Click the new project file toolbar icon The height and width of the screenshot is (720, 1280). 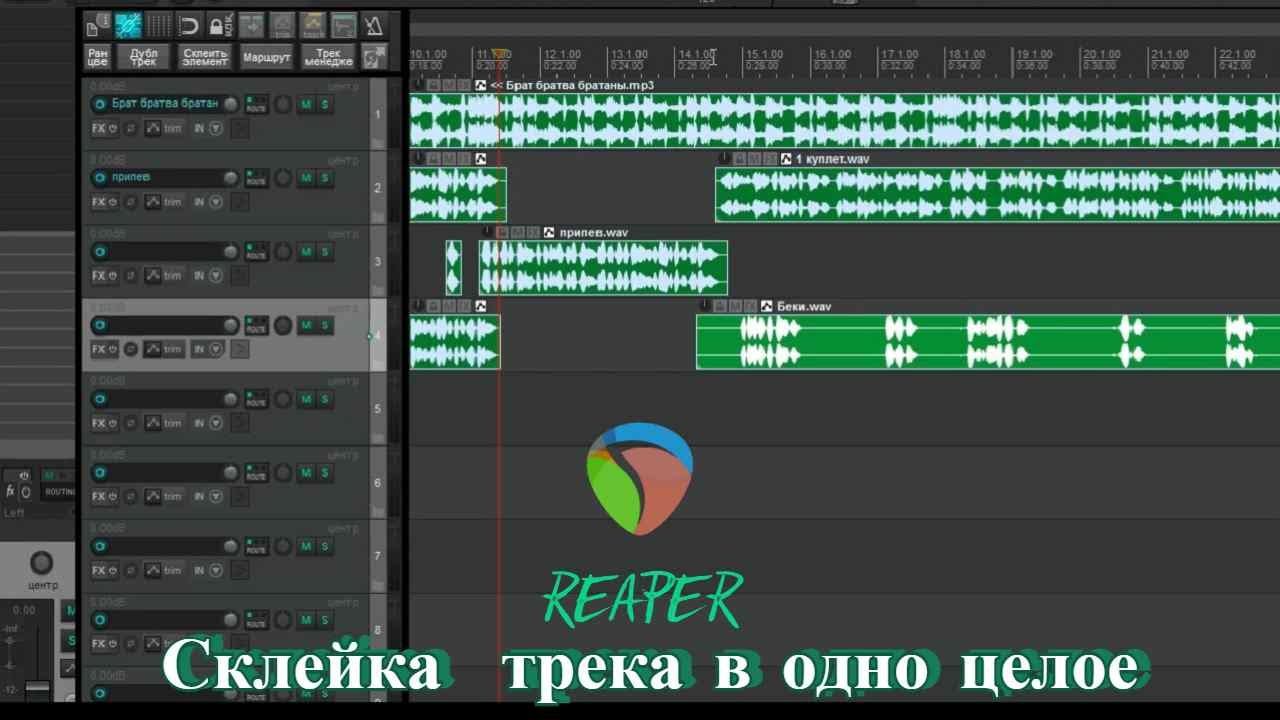tap(97, 25)
